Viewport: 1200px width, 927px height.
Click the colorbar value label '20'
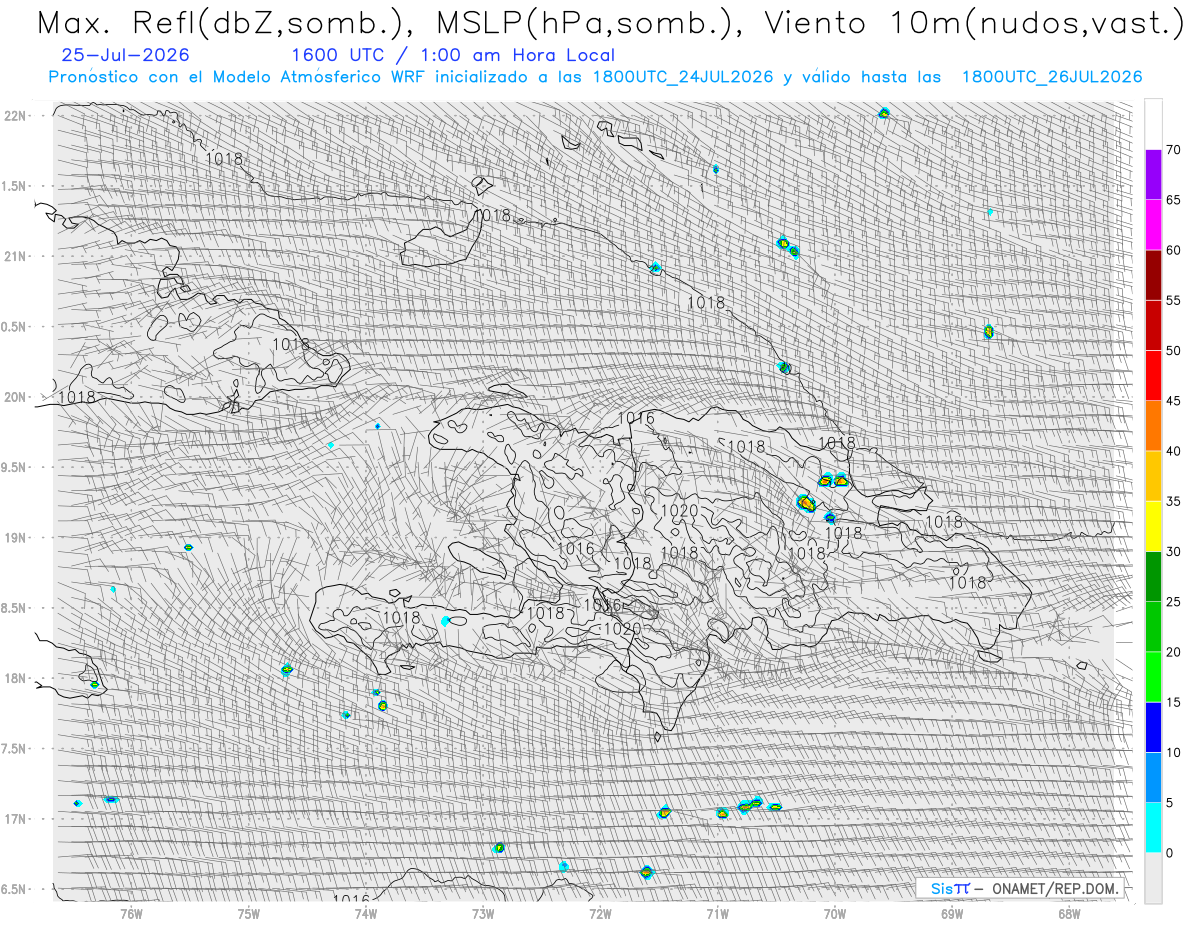(1173, 652)
